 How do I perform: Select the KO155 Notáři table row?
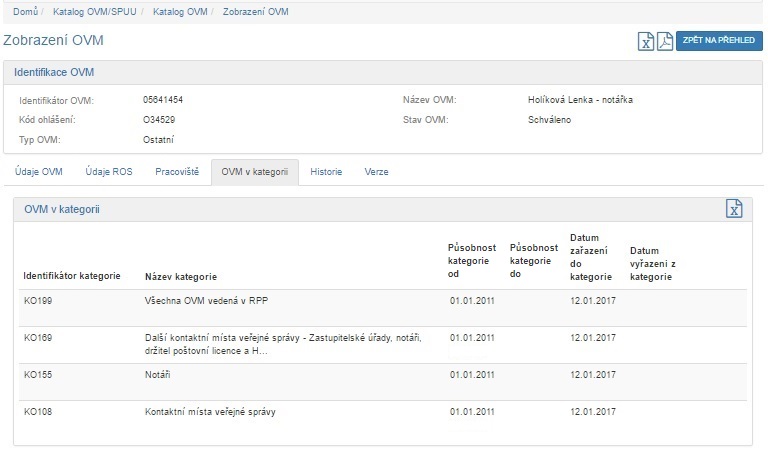click(380, 373)
